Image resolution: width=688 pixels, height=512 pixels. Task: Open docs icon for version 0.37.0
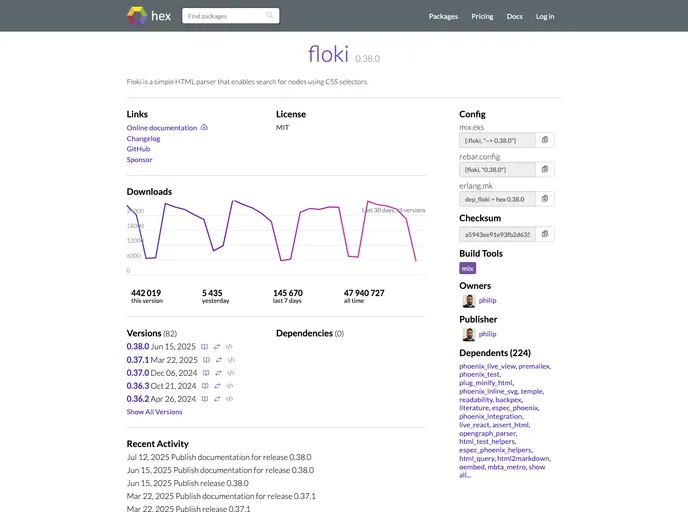point(206,373)
